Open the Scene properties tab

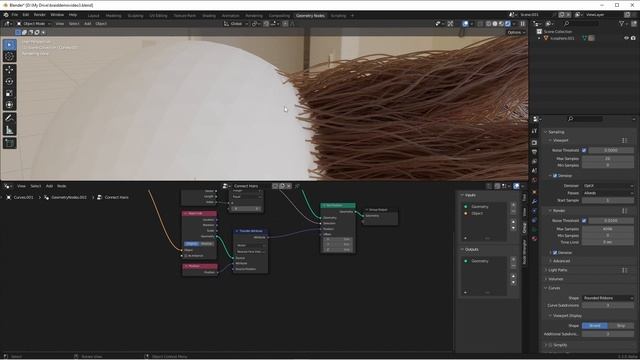coord(534,171)
